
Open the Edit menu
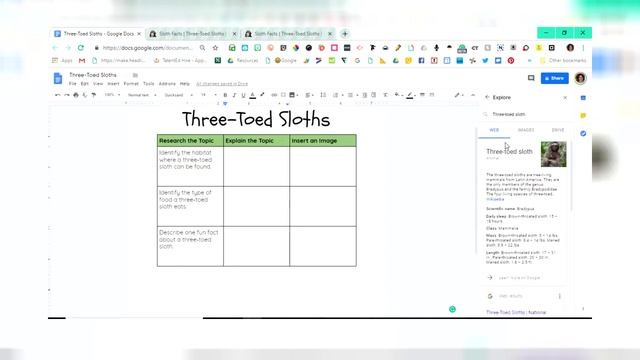[84, 84]
